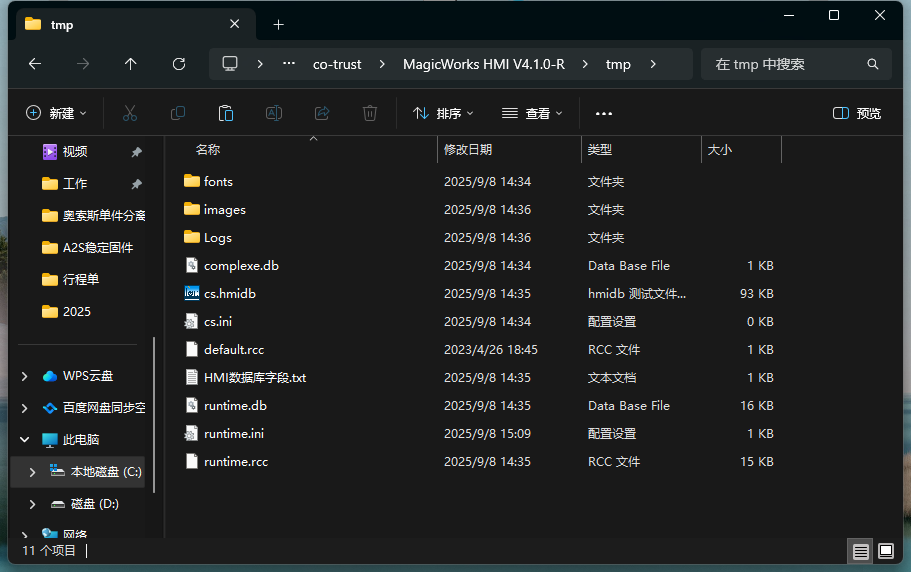This screenshot has width=911, height=572.
Task: Unpin 工作 from quick access
Action: (137, 184)
